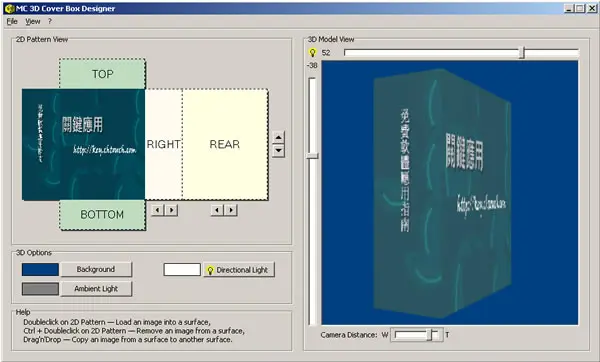Click the blue background color swatch
Image resolution: width=600 pixels, height=362 pixels.
[40, 269]
